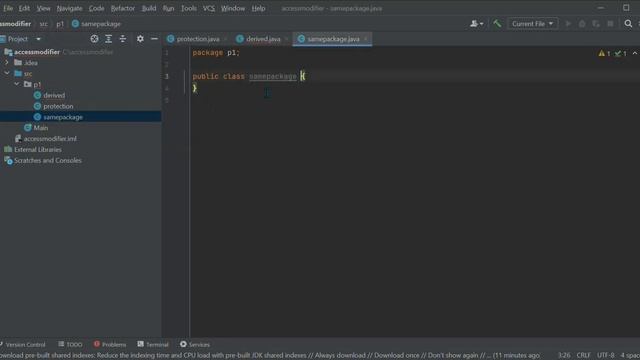This screenshot has width=640, height=360.
Task: Click the package p1 line in editor
Action: click(x=216, y=53)
